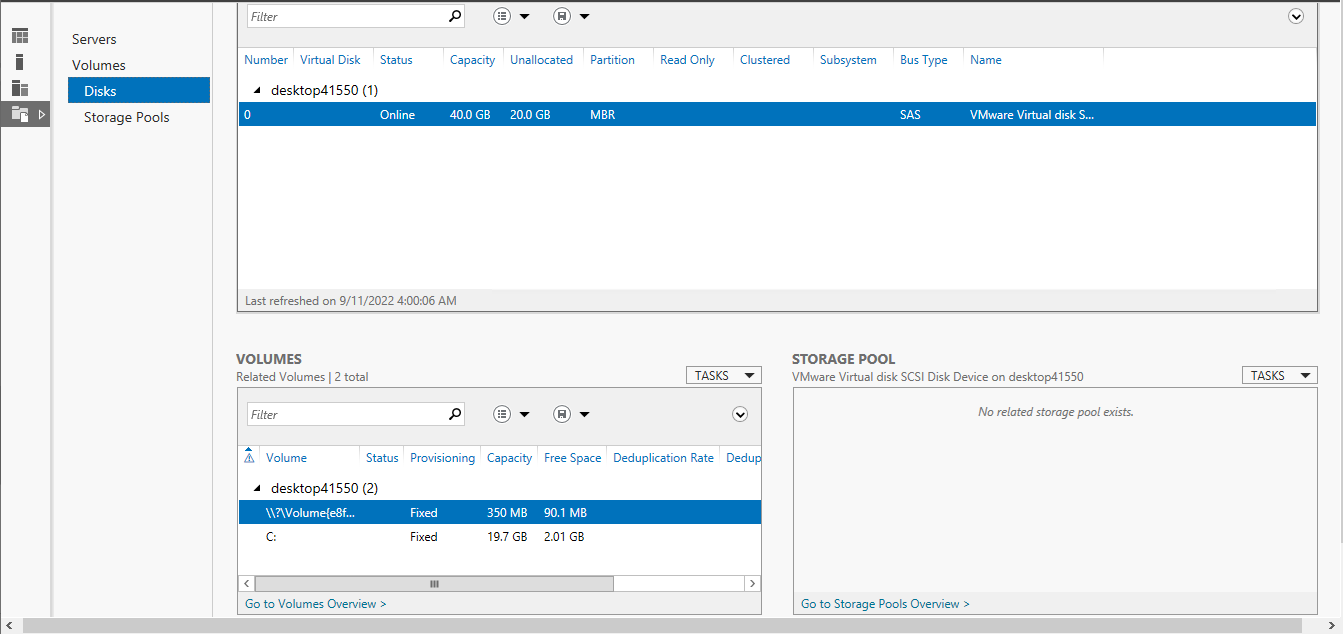This screenshot has height=634, width=1343.
Task: Click the search magnifier in Disks filter
Action: [455, 16]
